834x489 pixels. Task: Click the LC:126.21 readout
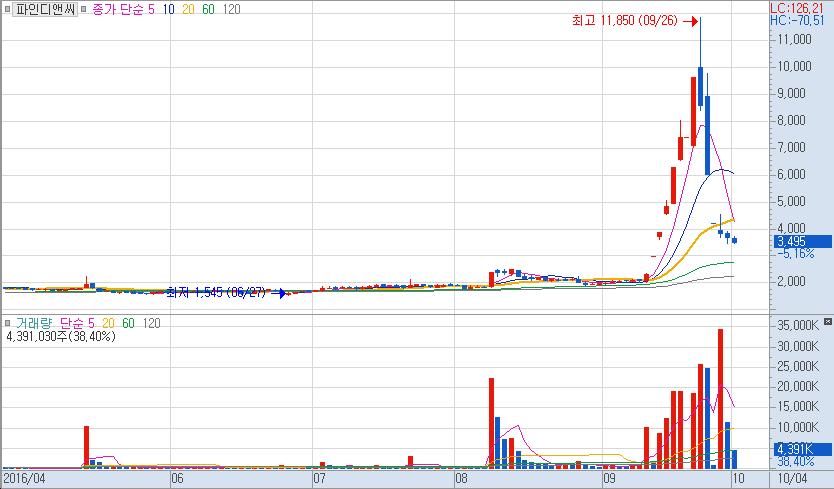pyautogui.click(x=801, y=7)
